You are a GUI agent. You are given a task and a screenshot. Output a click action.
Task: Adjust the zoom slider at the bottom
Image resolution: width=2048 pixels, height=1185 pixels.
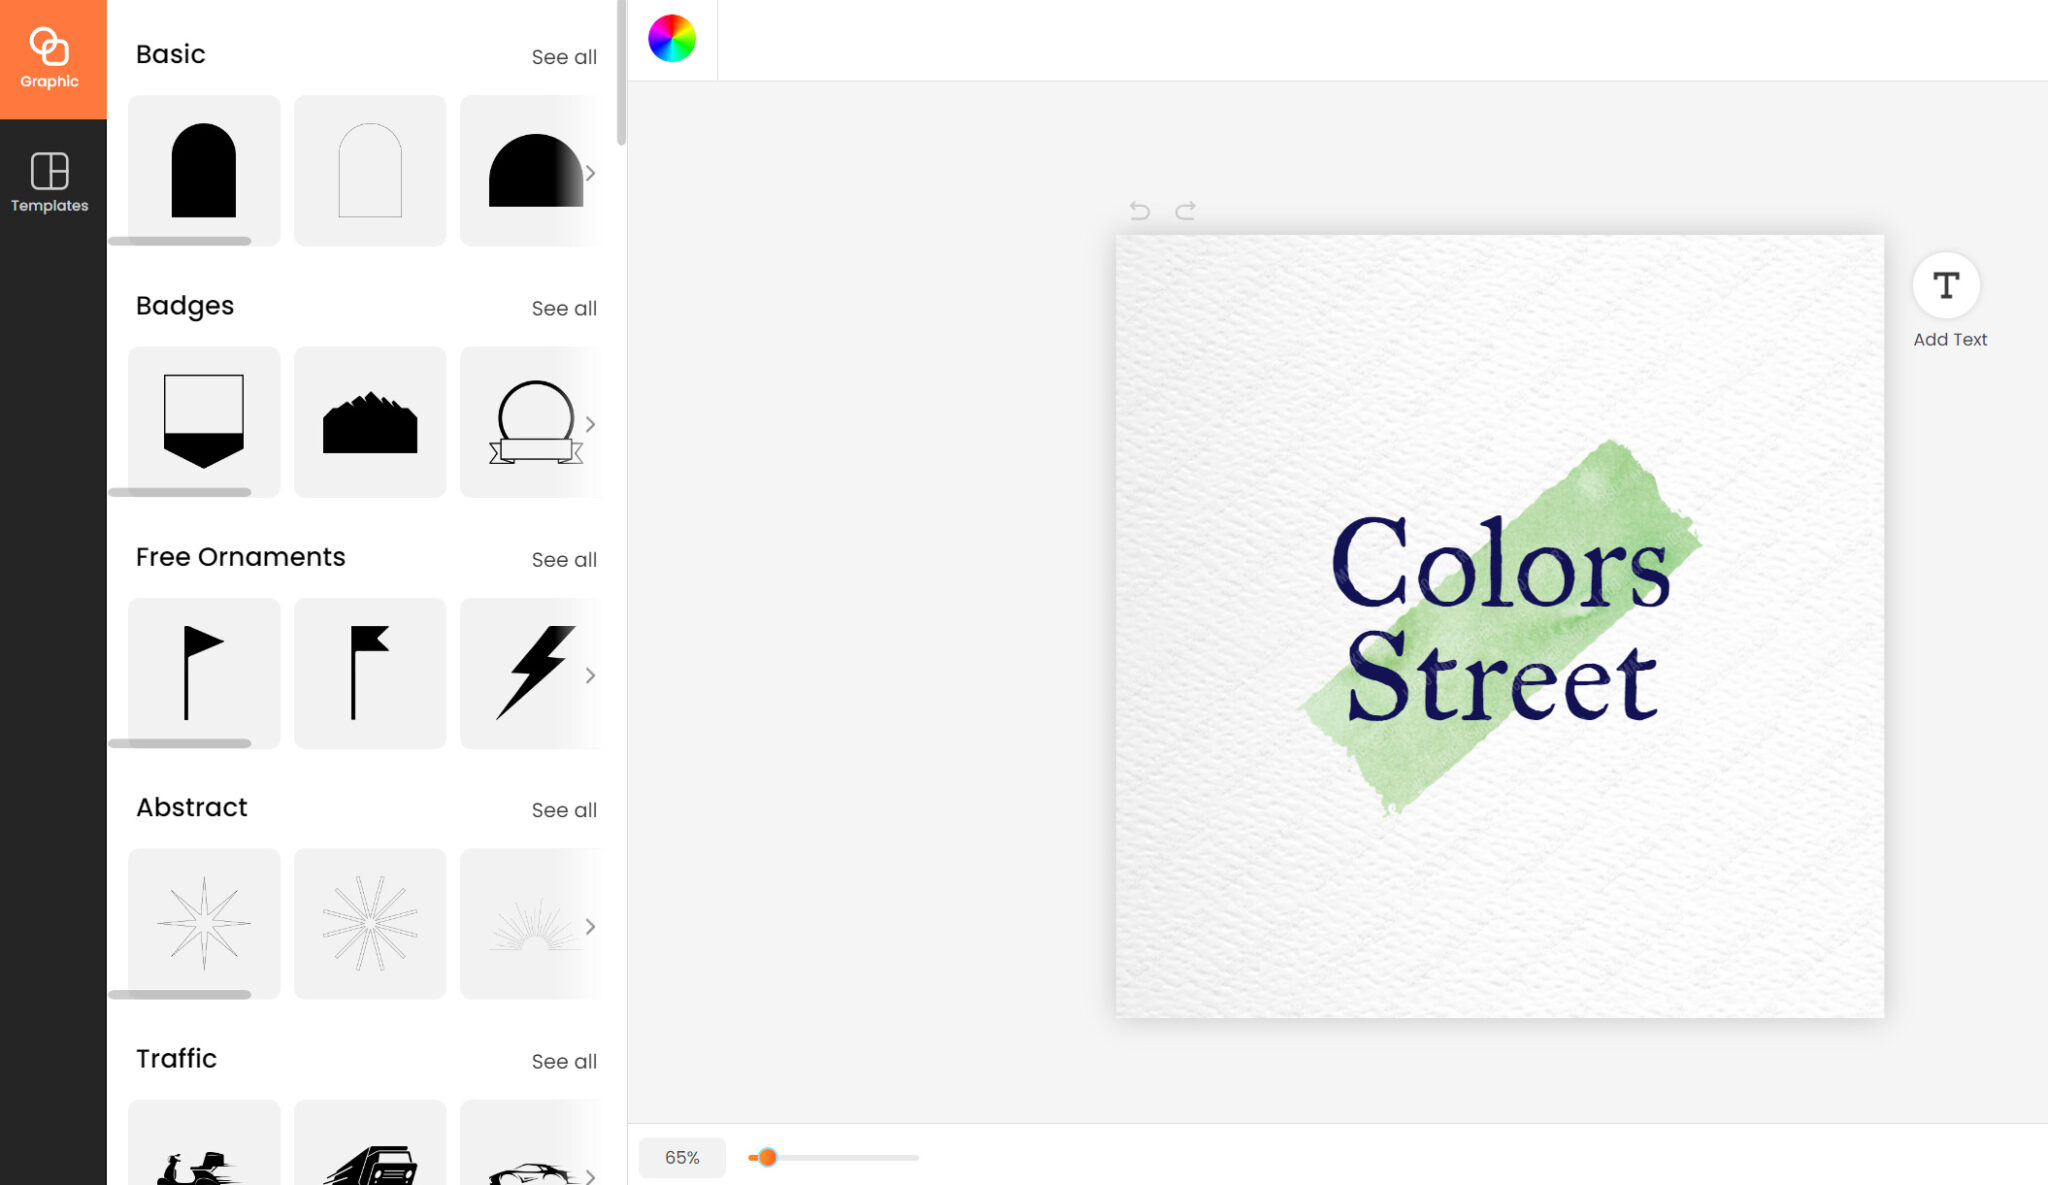tap(767, 1157)
